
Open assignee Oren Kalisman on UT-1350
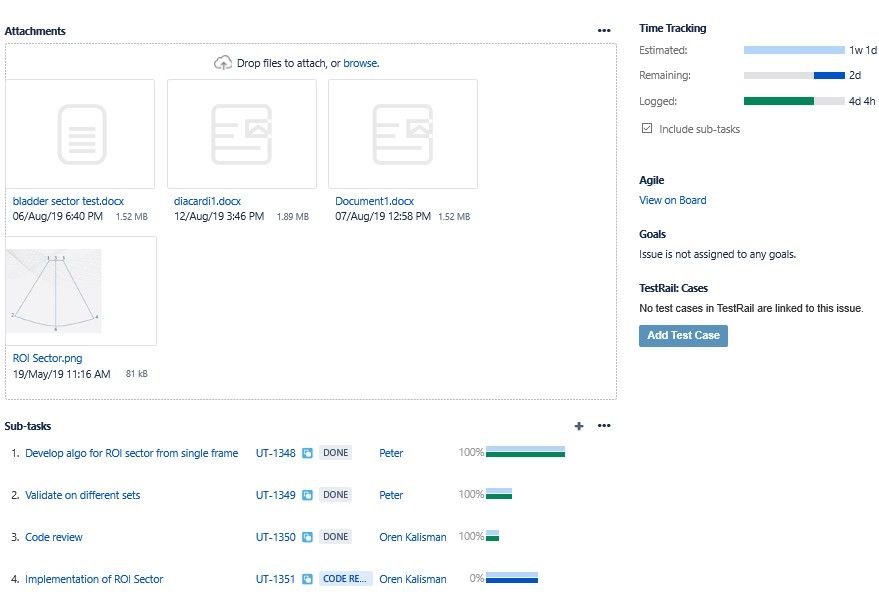click(x=413, y=537)
